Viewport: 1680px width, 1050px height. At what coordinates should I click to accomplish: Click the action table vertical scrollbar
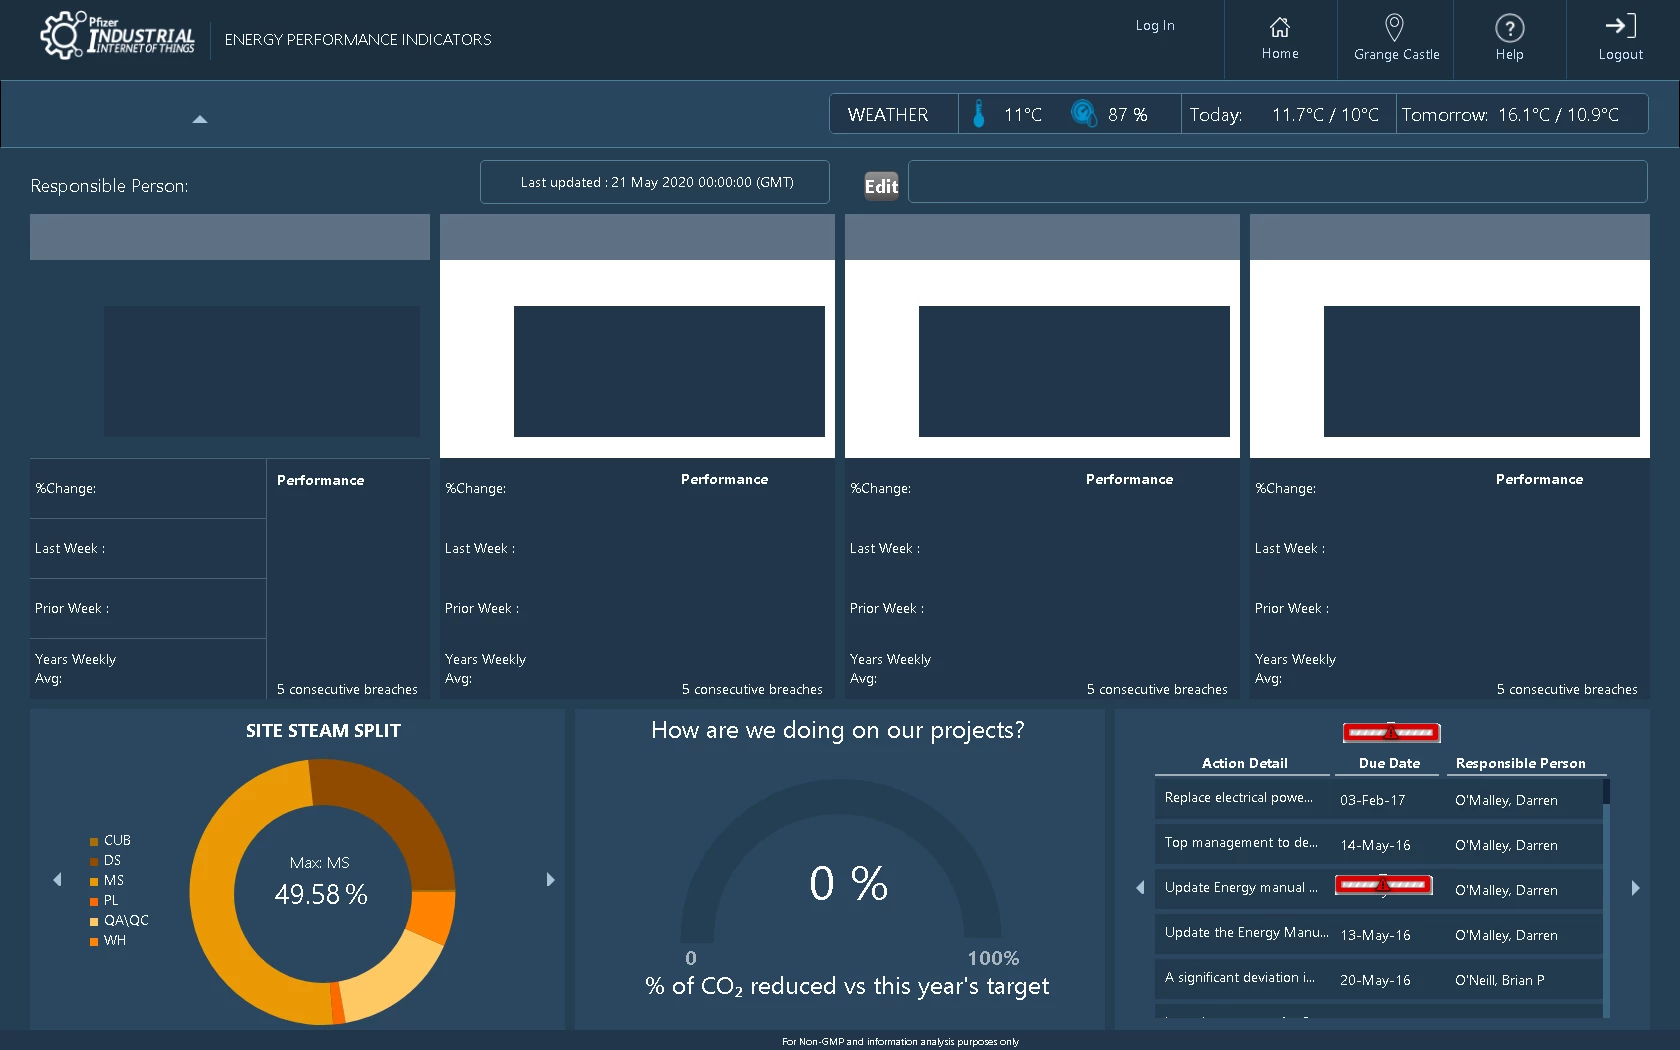1606,897
